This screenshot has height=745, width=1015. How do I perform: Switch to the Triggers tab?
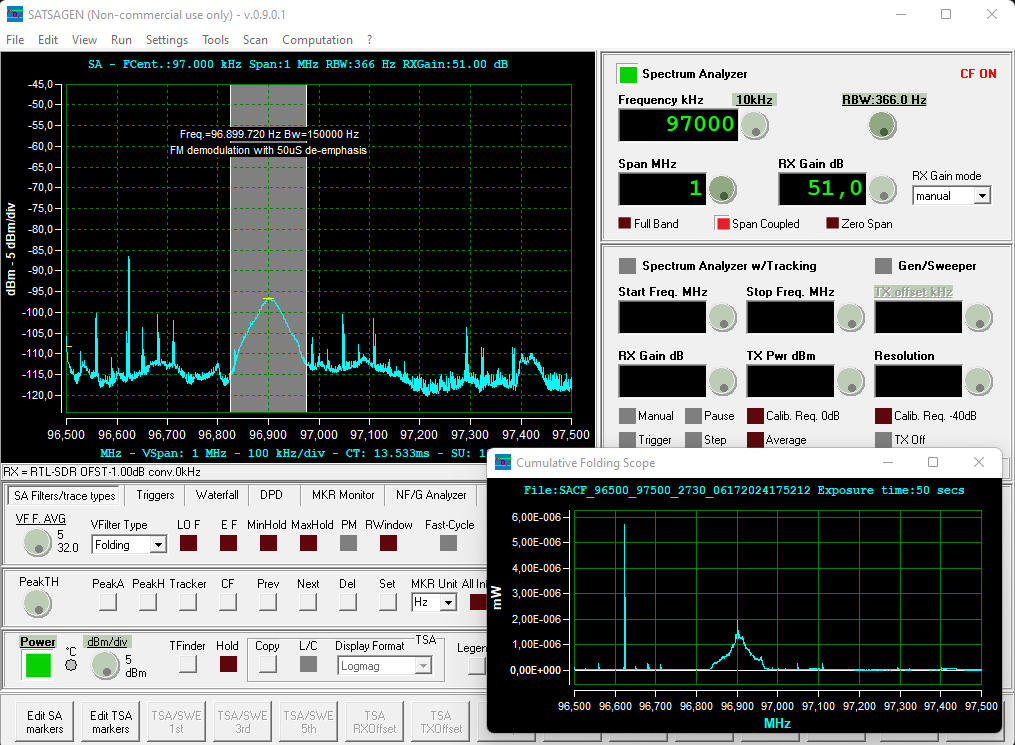(155, 495)
